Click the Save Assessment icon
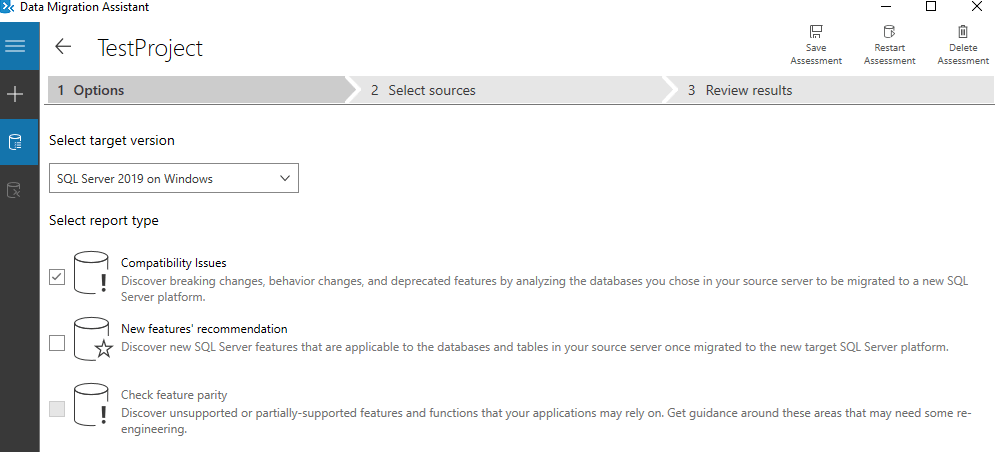 816,33
